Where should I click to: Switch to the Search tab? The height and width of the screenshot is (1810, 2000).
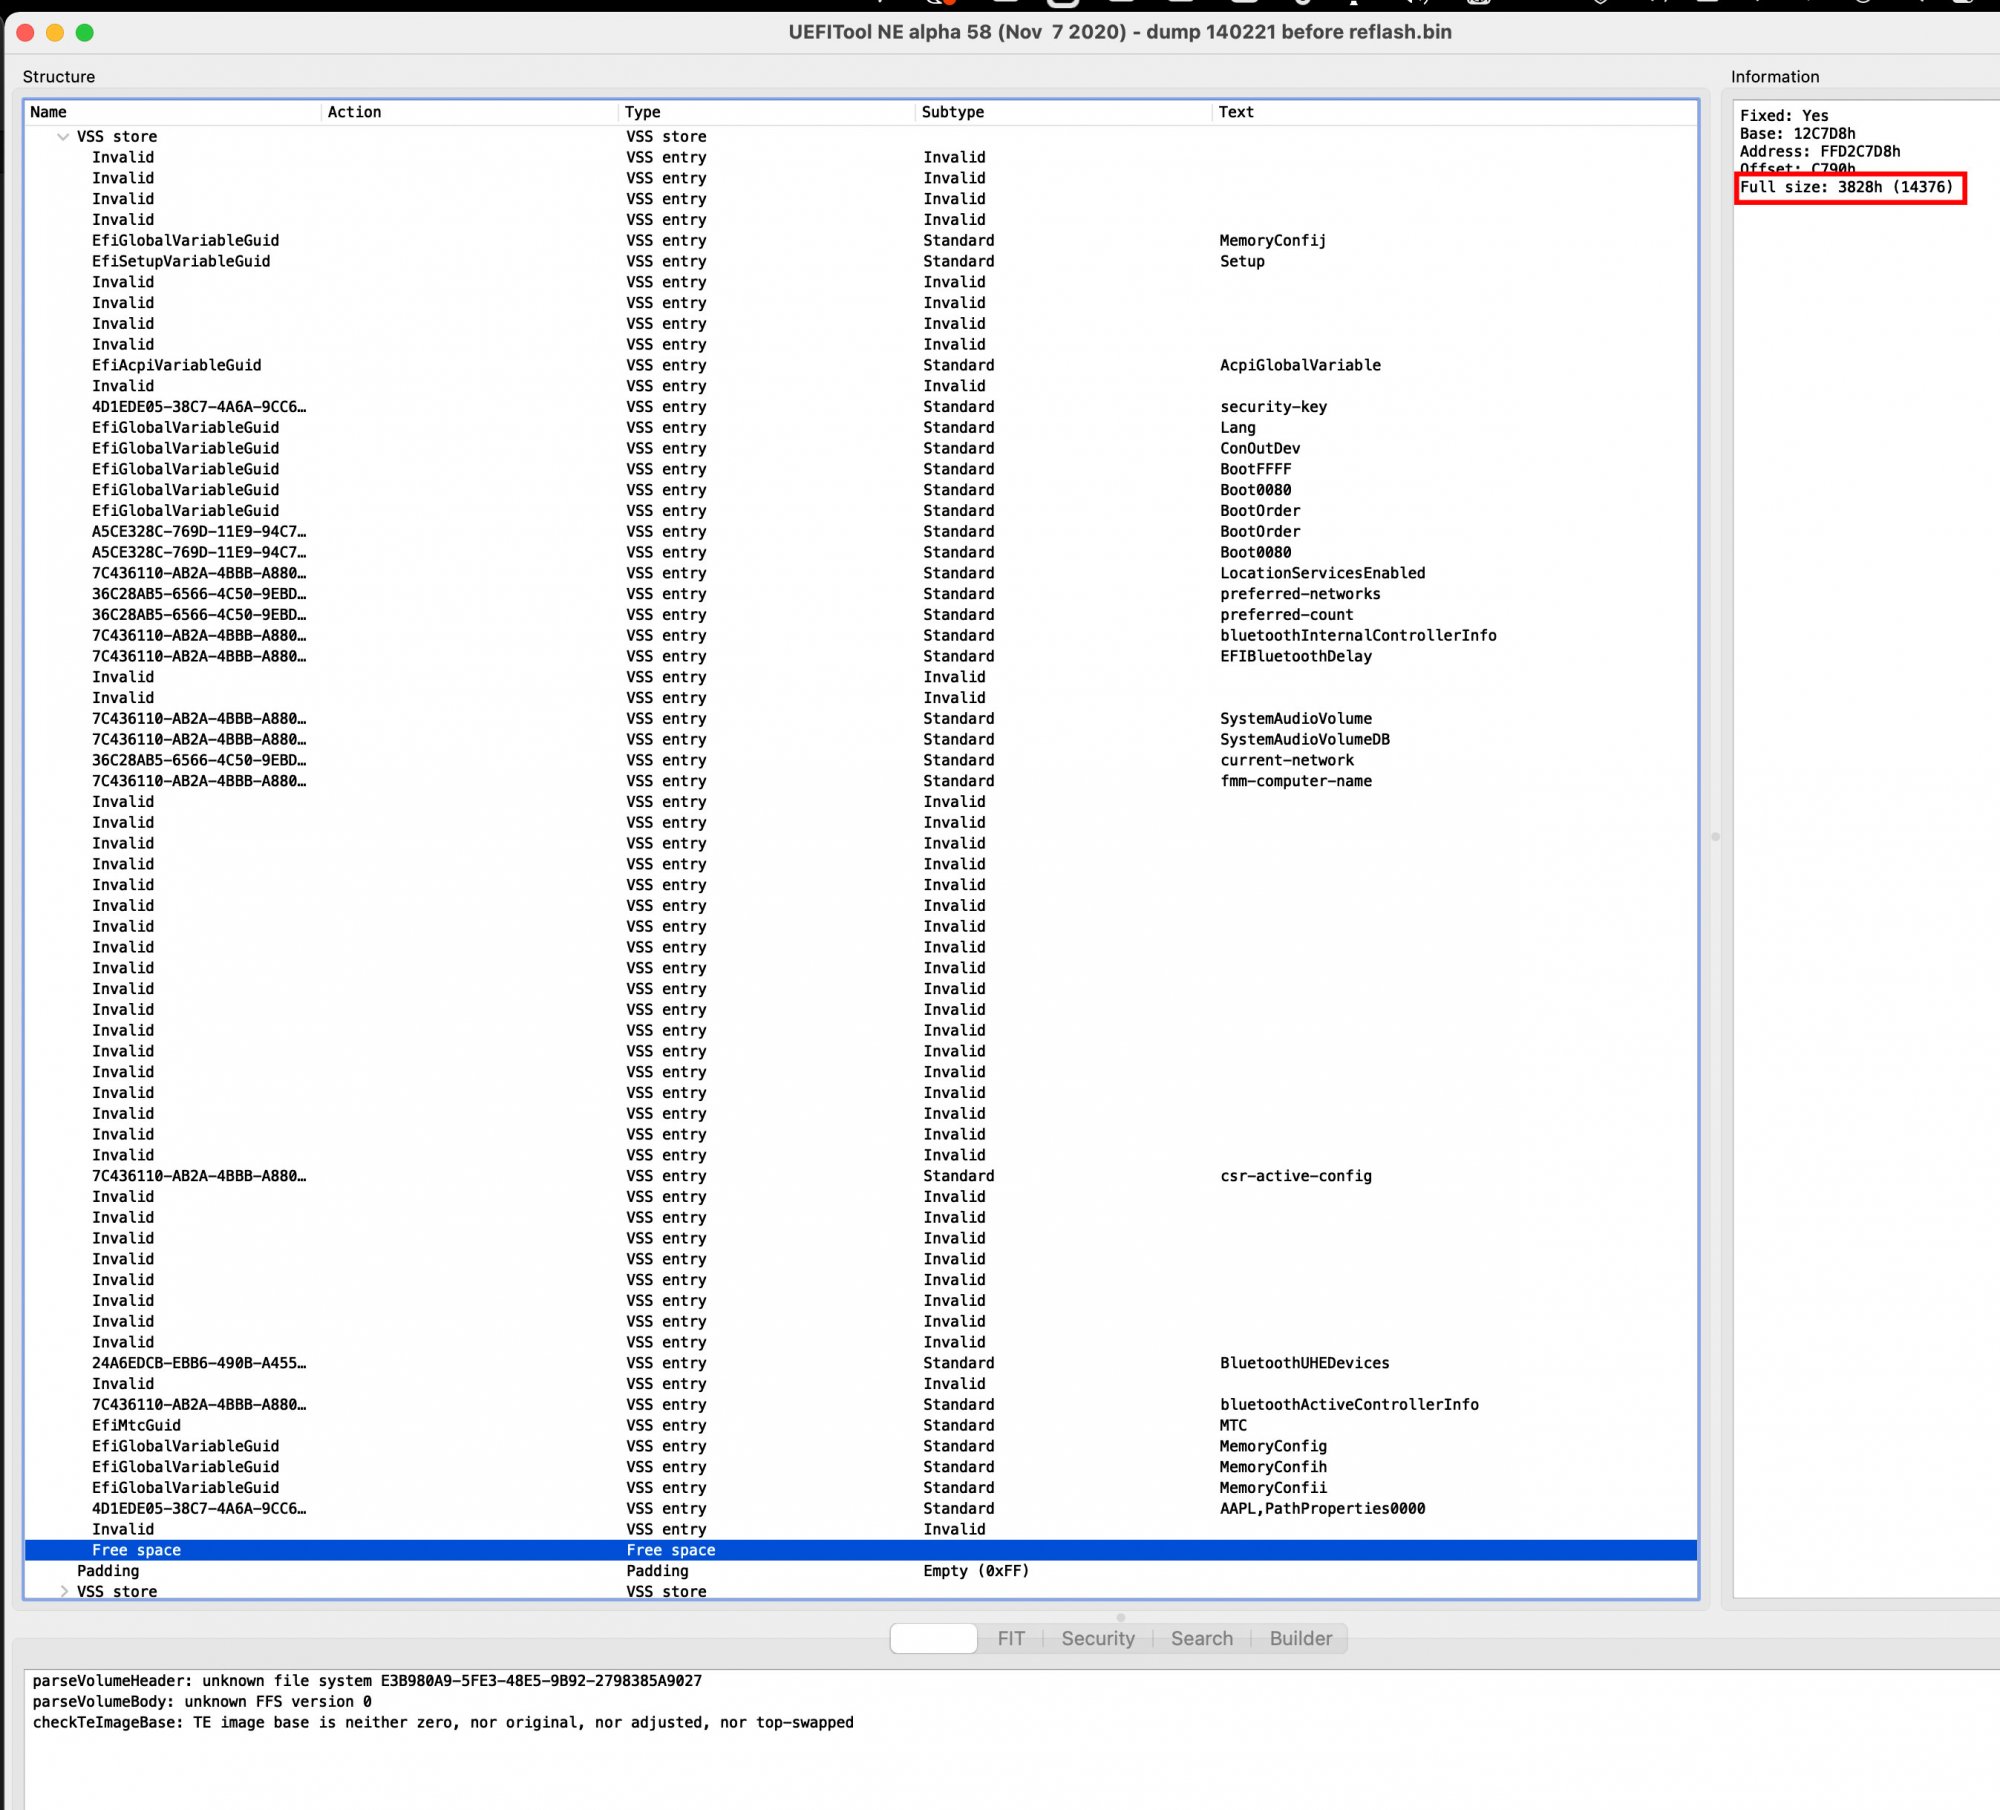(x=1201, y=1638)
